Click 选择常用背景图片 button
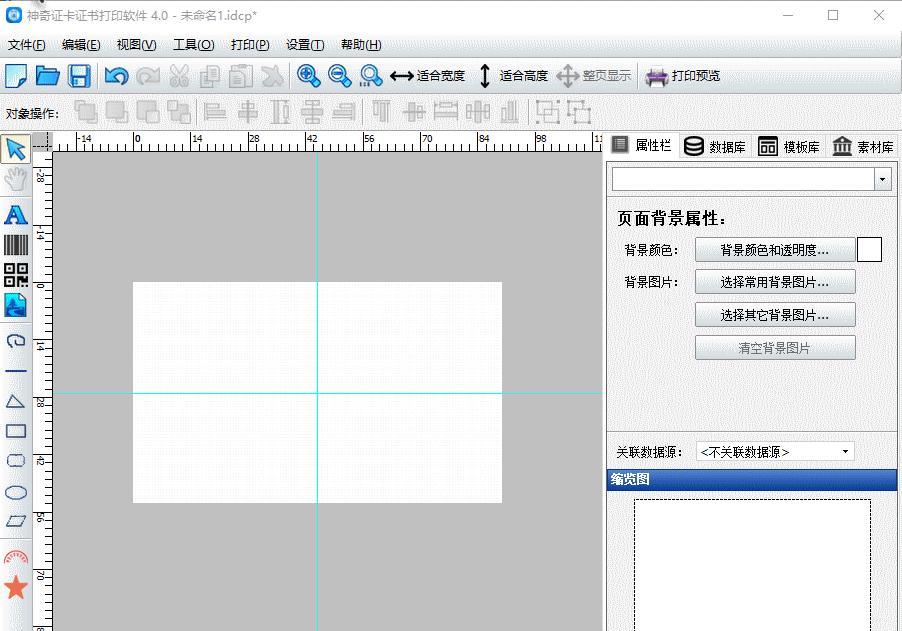Viewport: 902px width, 631px height. (775, 282)
